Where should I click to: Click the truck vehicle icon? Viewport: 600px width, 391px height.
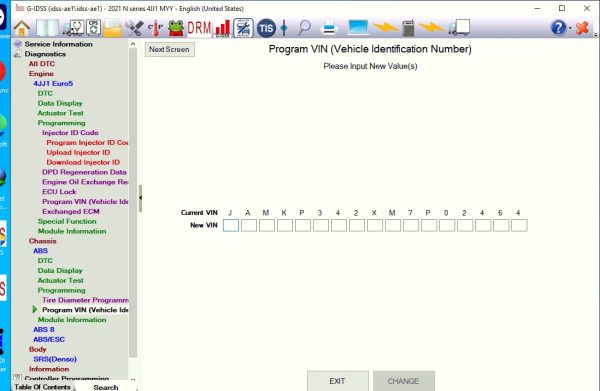coord(459,28)
